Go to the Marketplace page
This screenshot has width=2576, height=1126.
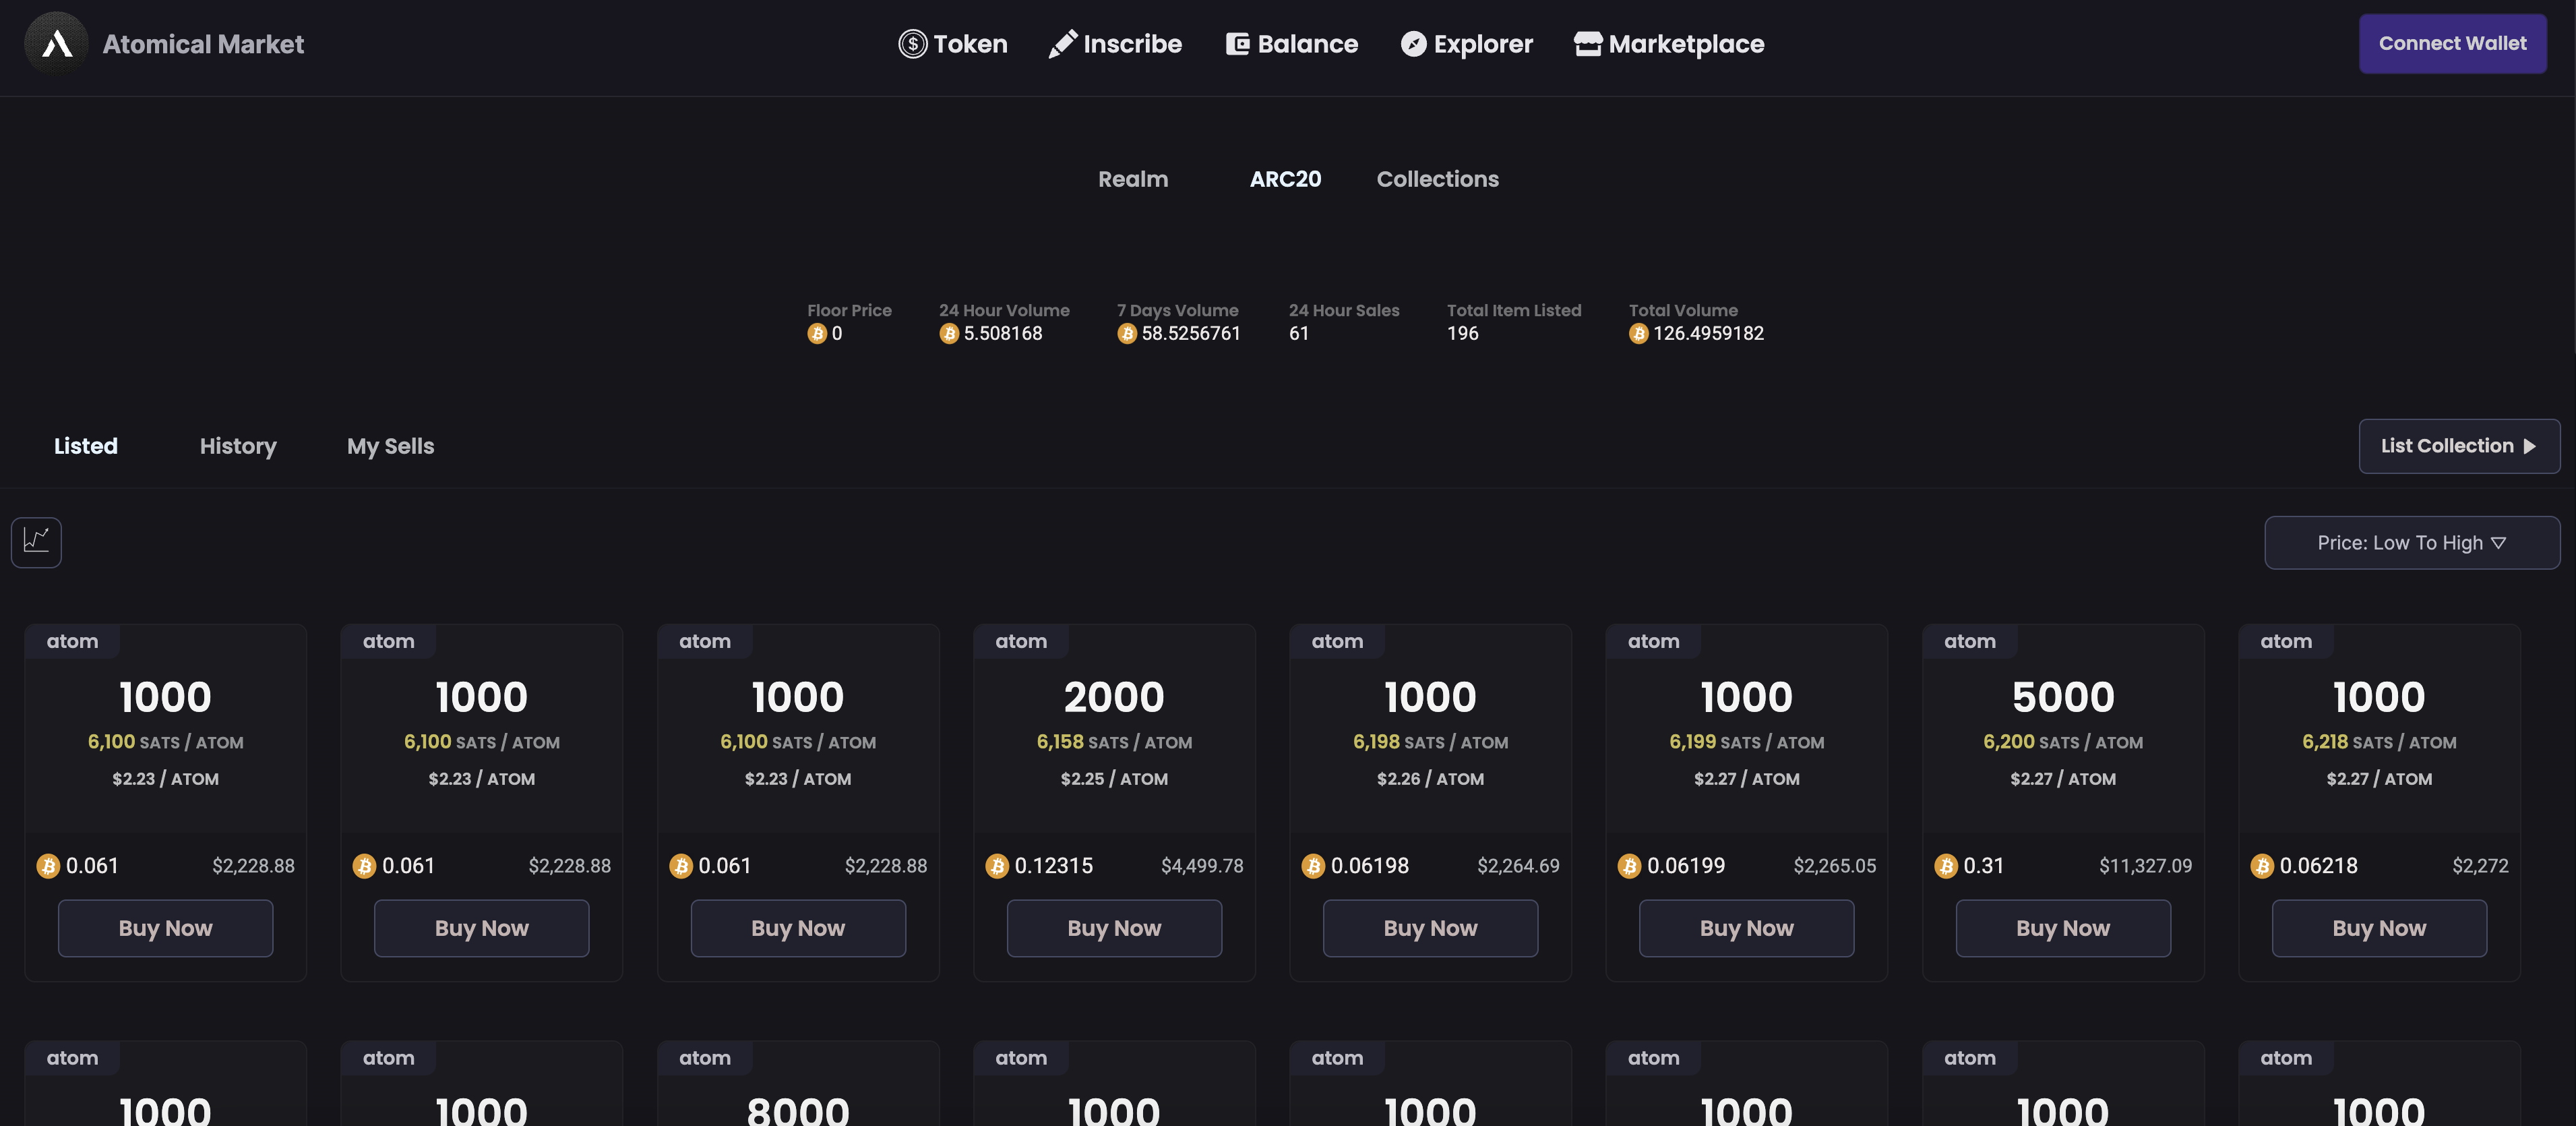pyautogui.click(x=1669, y=44)
